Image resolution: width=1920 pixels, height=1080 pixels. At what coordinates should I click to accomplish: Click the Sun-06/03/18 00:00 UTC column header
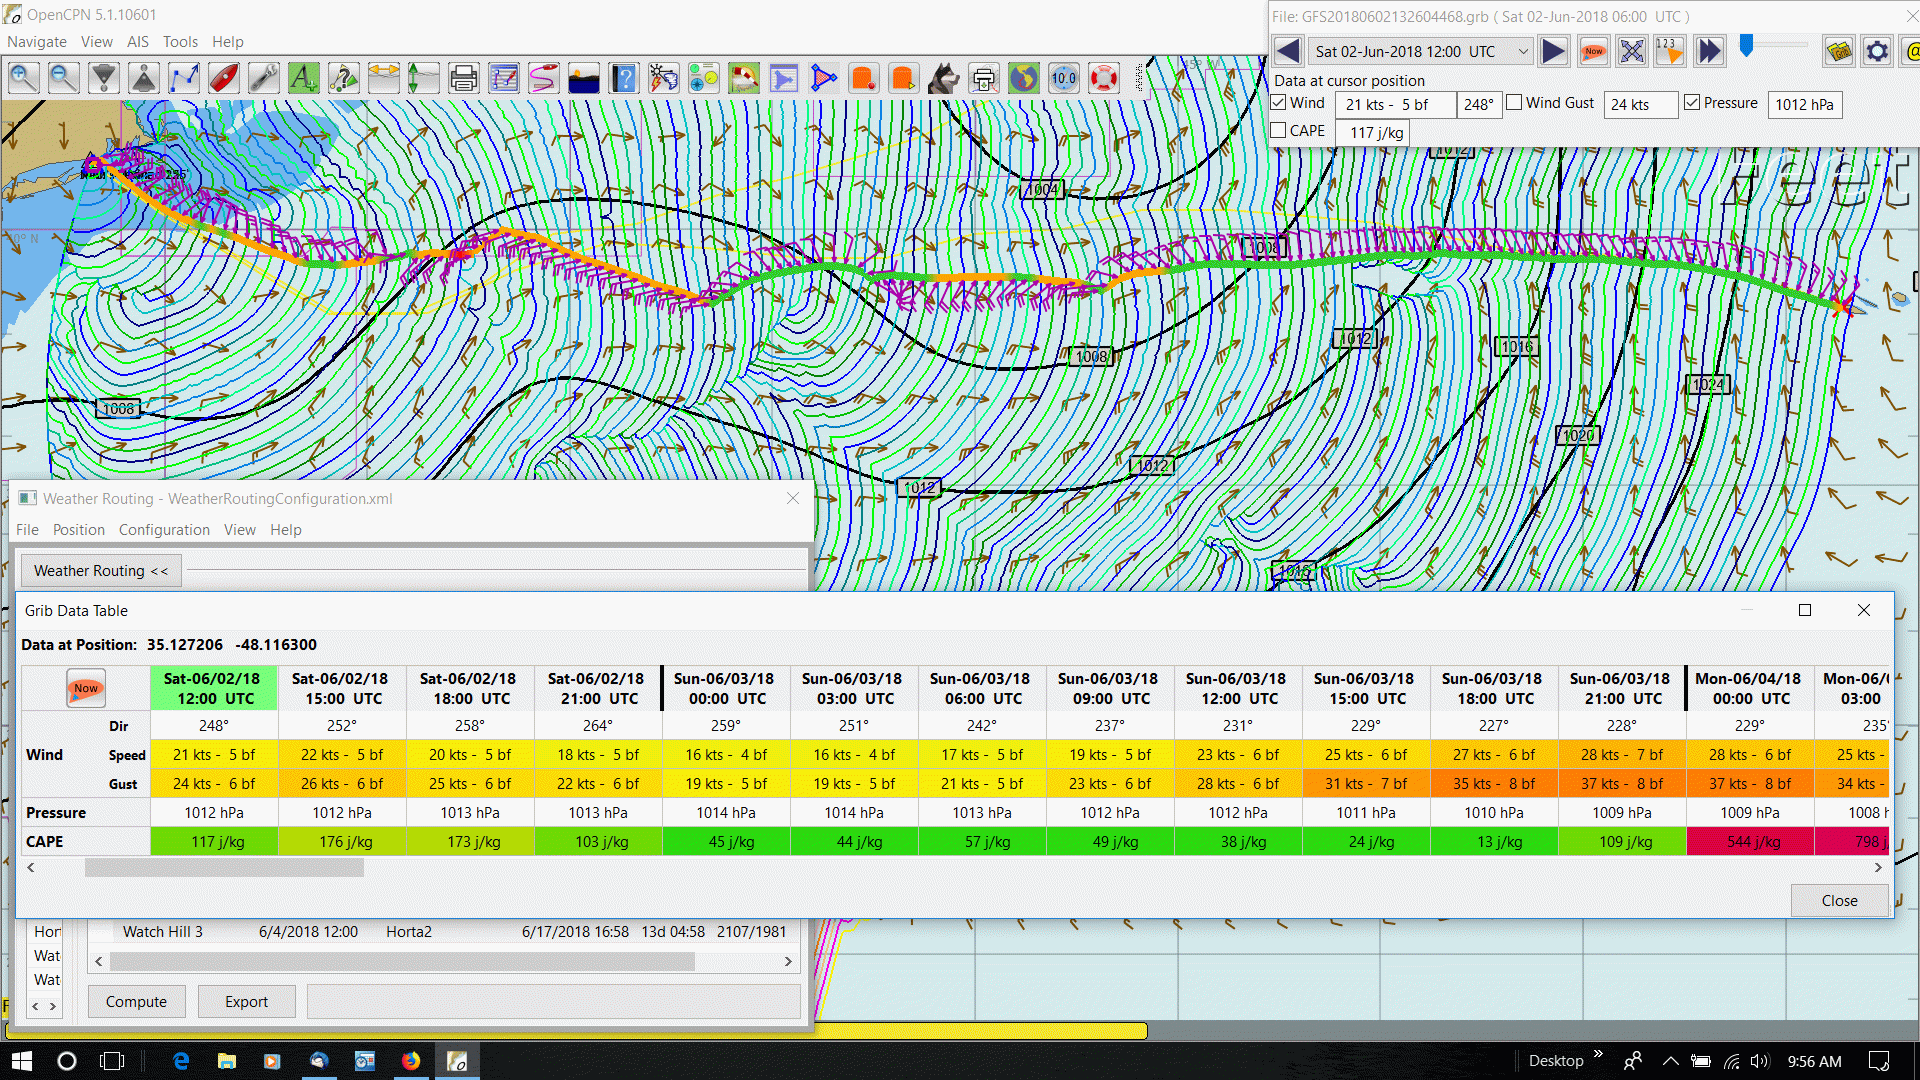click(x=727, y=688)
